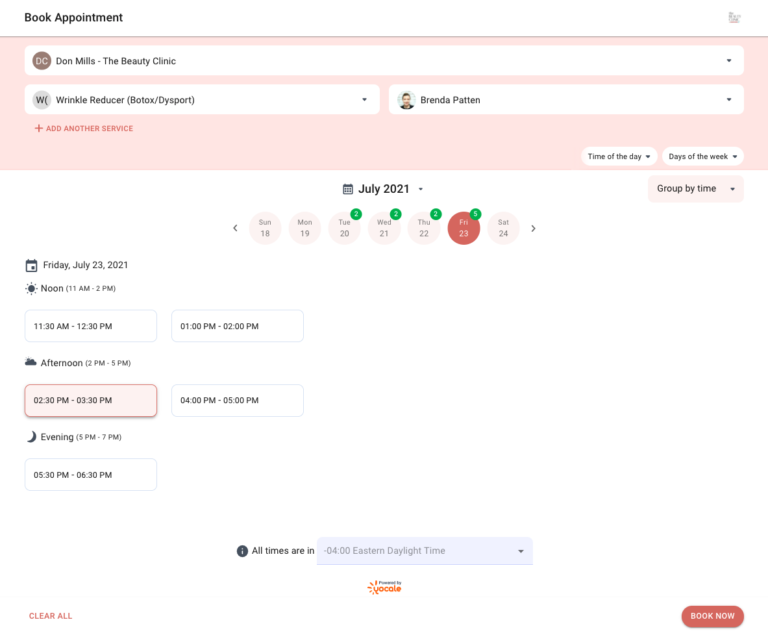Click the BOOK NOW button
Viewport: 768px width, 633px height.
coord(712,616)
